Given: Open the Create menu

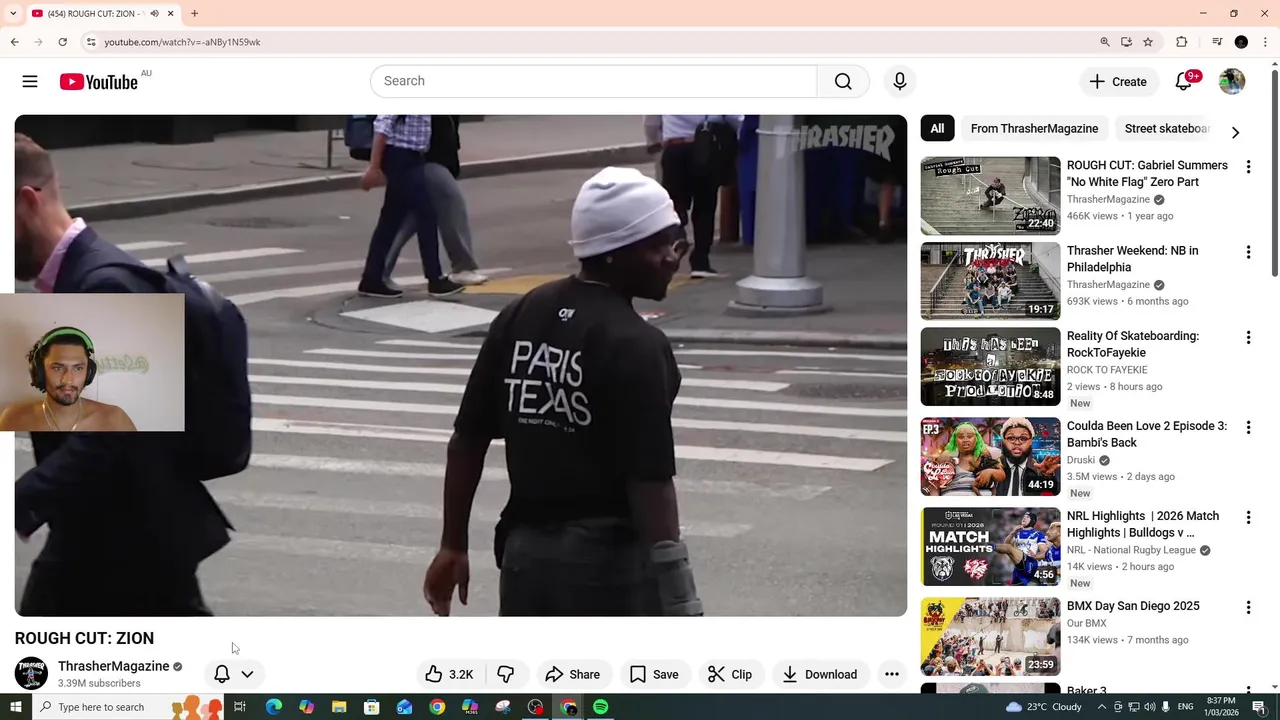Looking at the screenshot, I should point(1118,81).
